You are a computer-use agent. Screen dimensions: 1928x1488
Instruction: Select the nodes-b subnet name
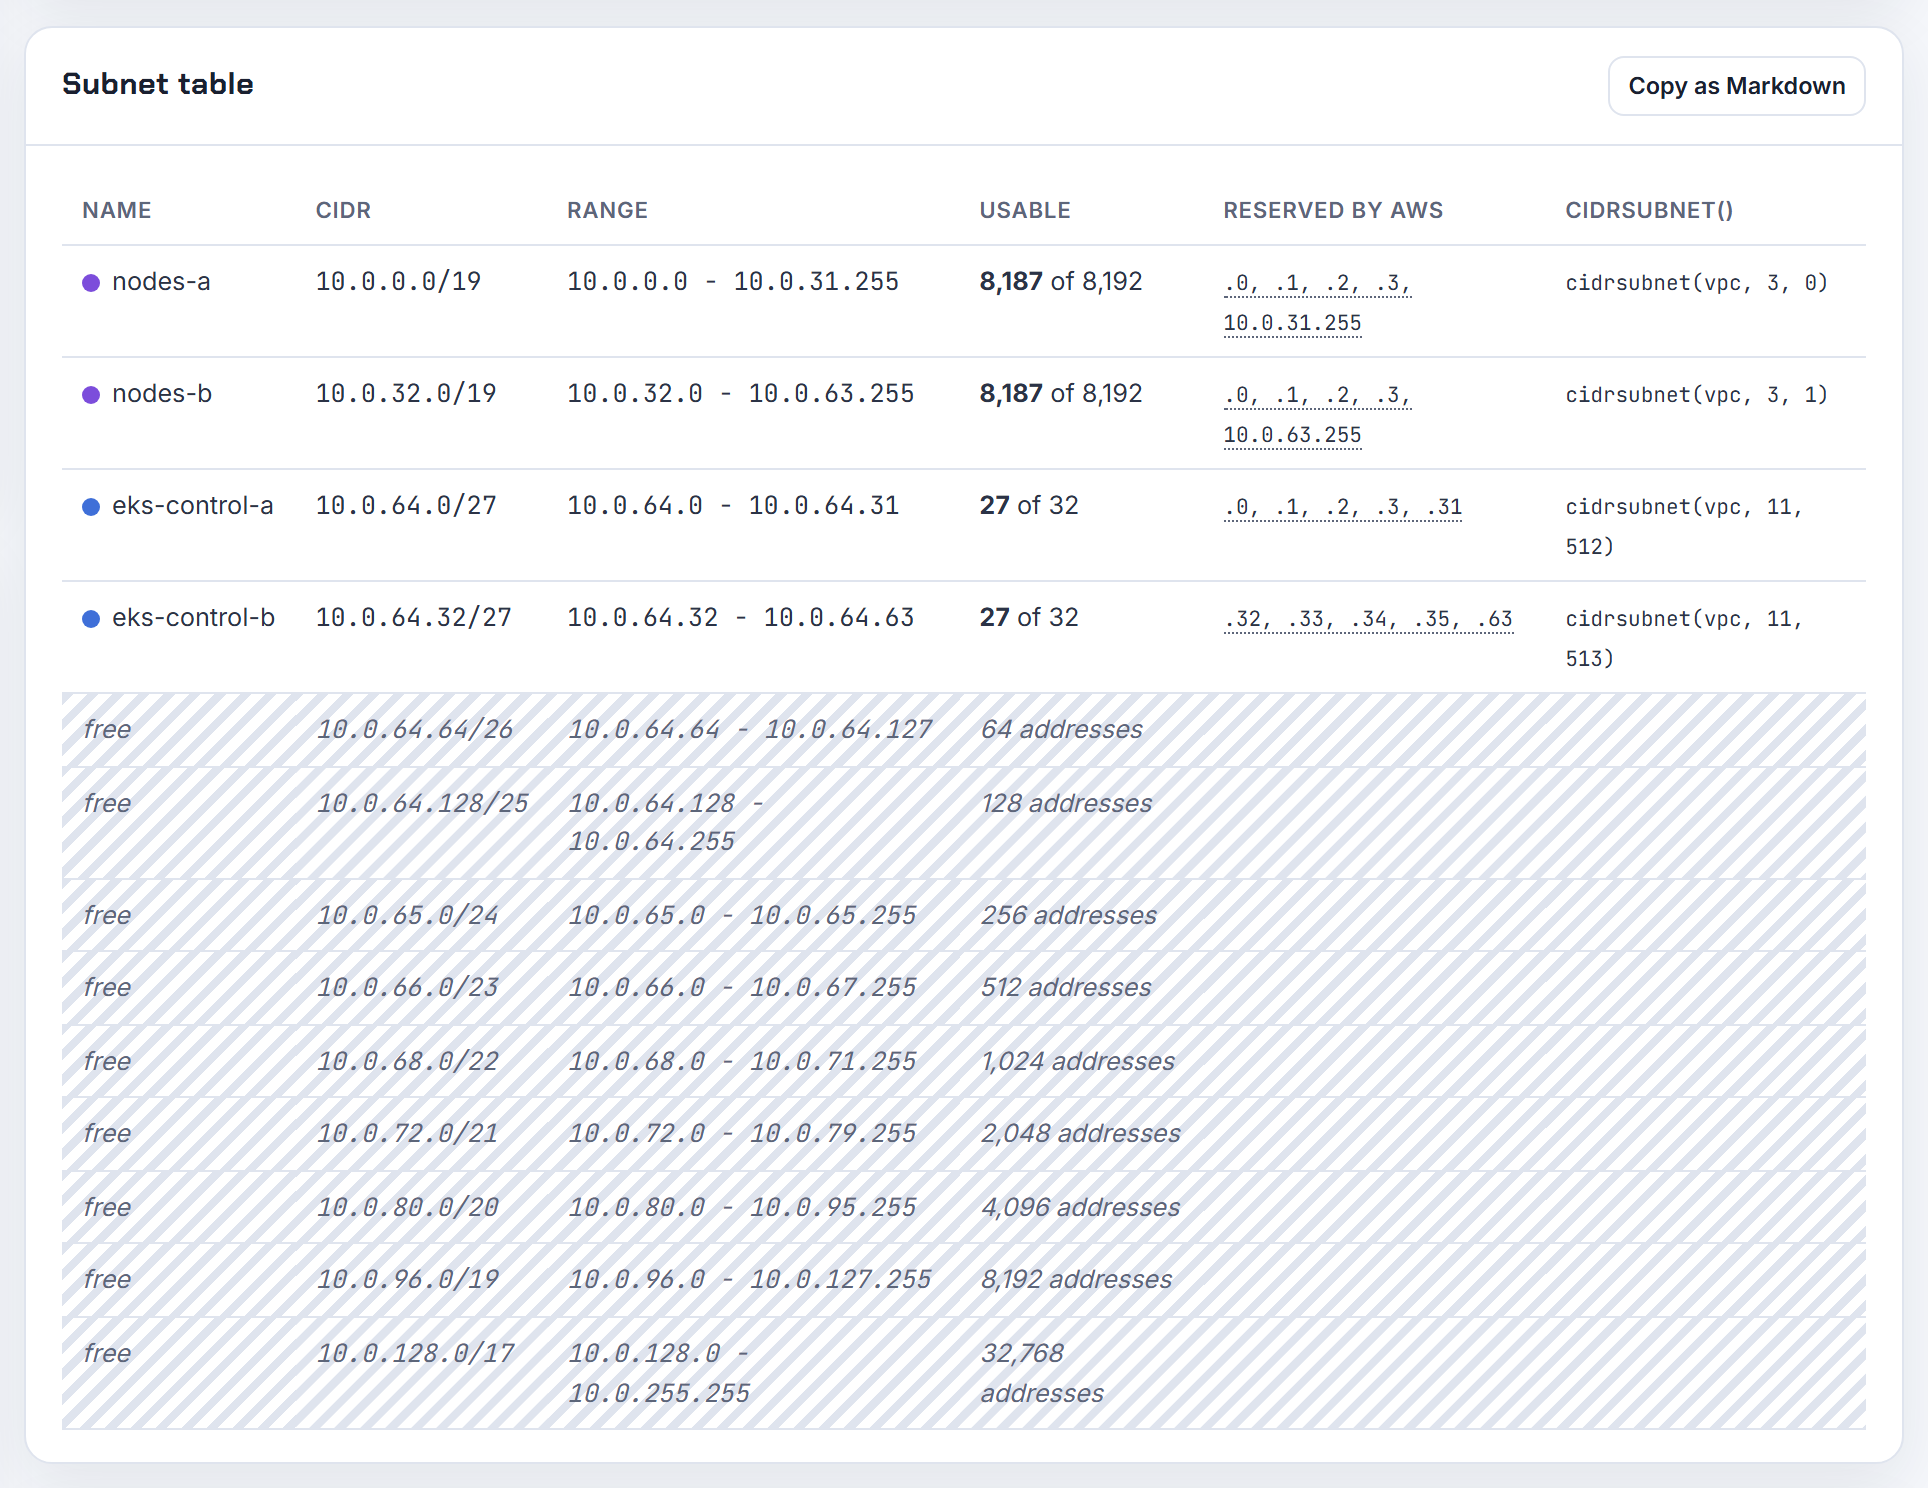(x=162, y=394)
